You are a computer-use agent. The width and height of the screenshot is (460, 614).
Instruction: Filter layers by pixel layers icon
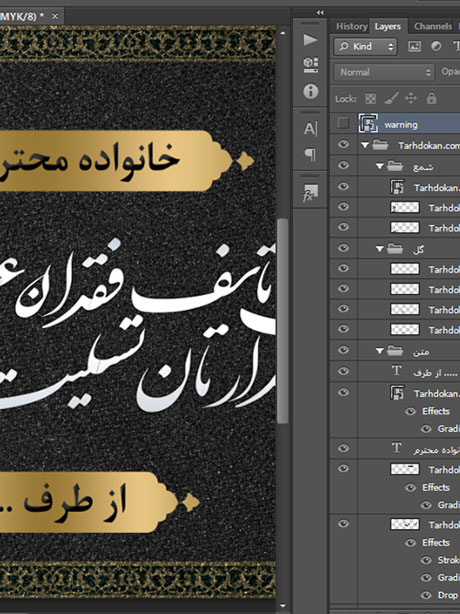tap(414, 46)
